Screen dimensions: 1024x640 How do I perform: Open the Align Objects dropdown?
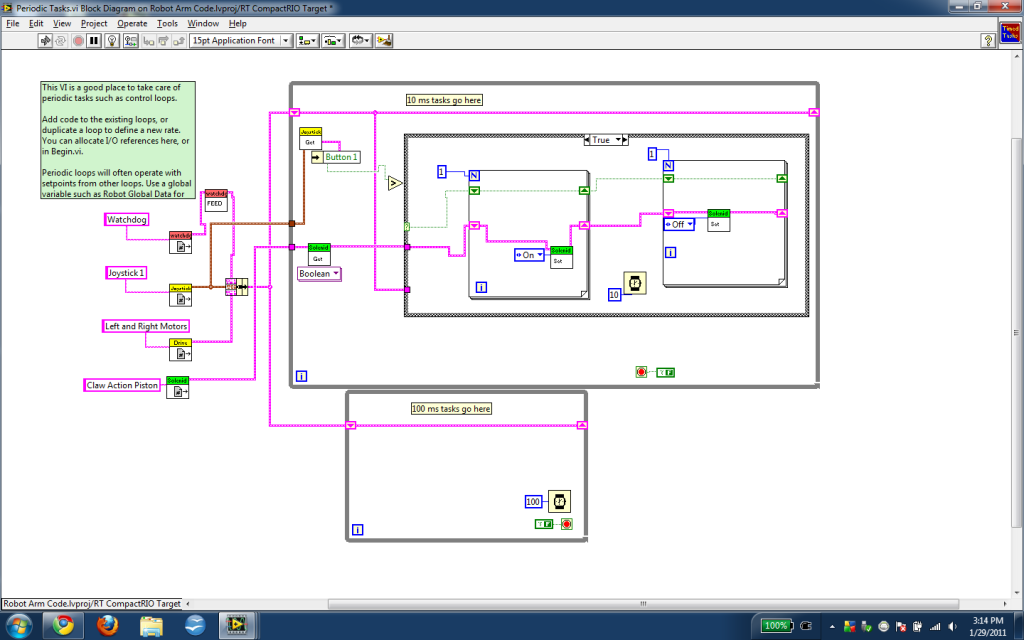click(x=307, y=41)
